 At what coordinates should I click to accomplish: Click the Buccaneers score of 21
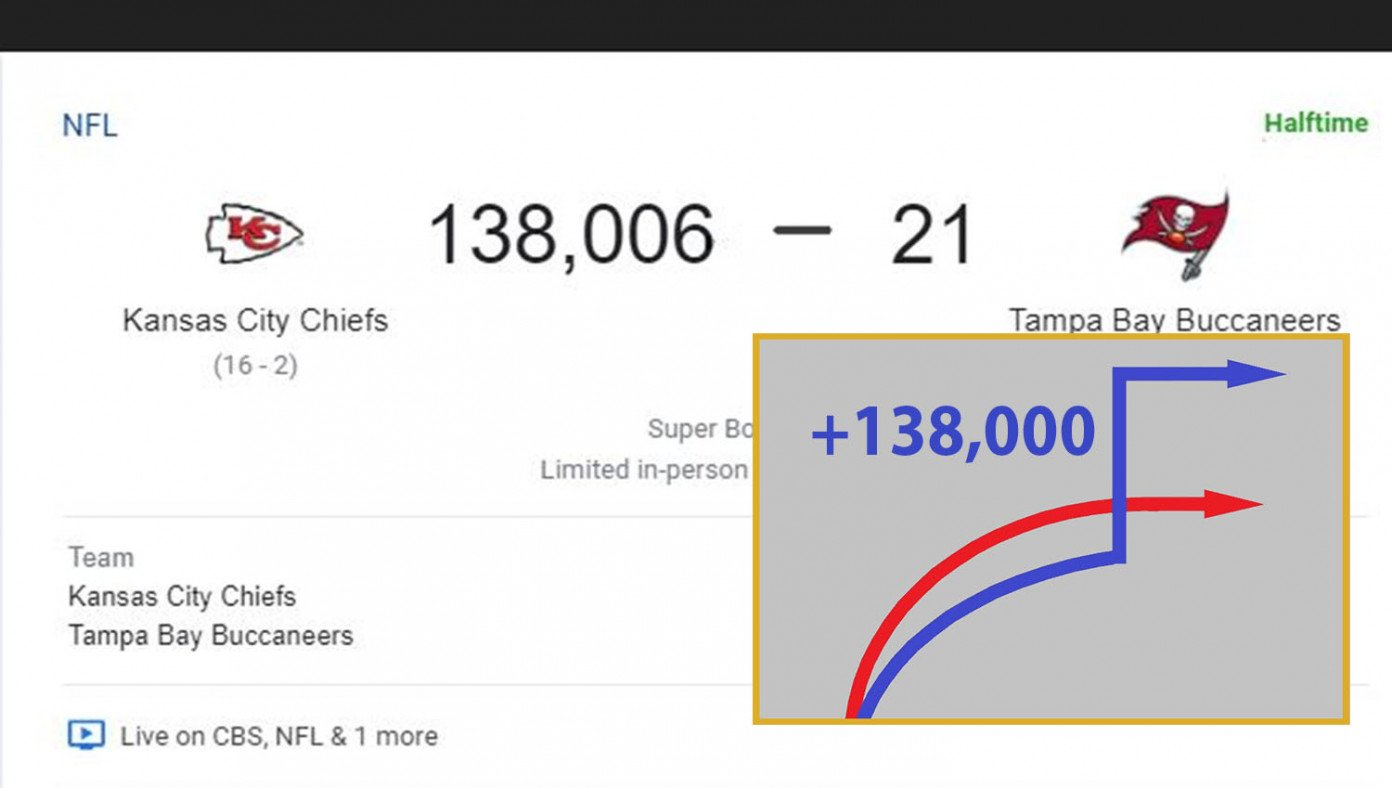point(932,235)
